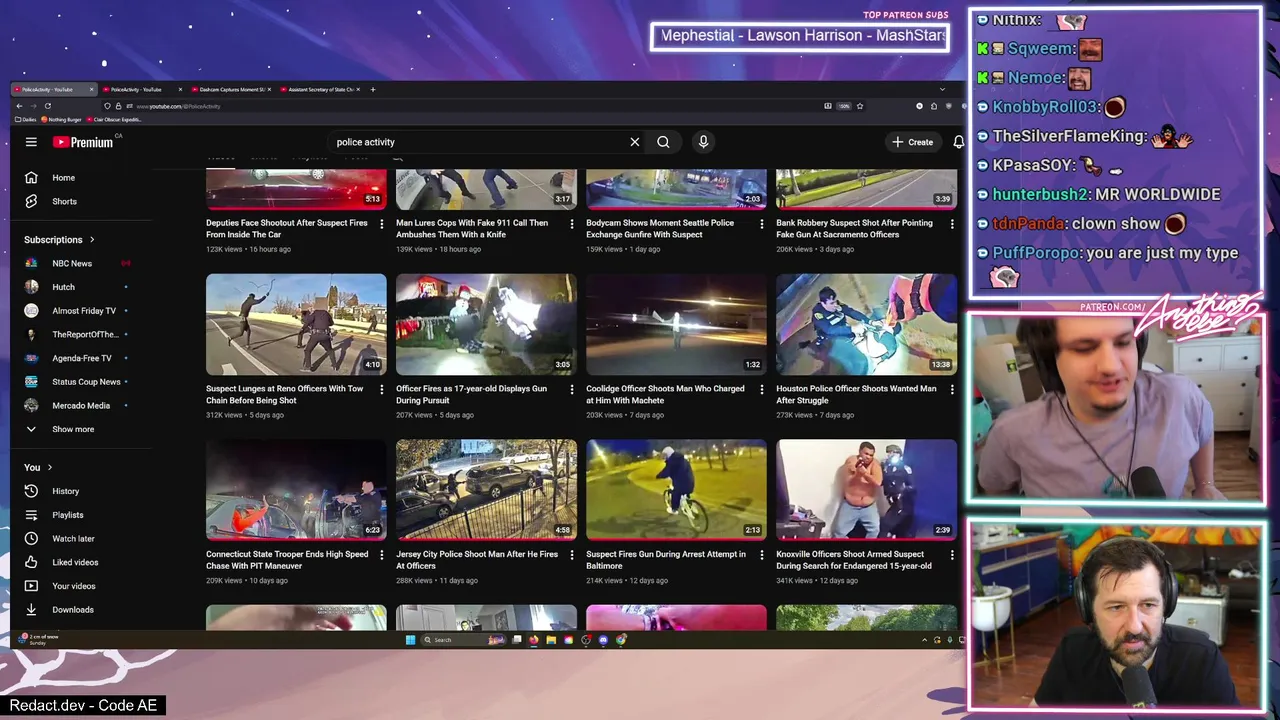Open Reno Officers Tow Chain video thumbnail
Image resolution: width=1280 pixels, height=720 pixels.
(x=296, y=324)
